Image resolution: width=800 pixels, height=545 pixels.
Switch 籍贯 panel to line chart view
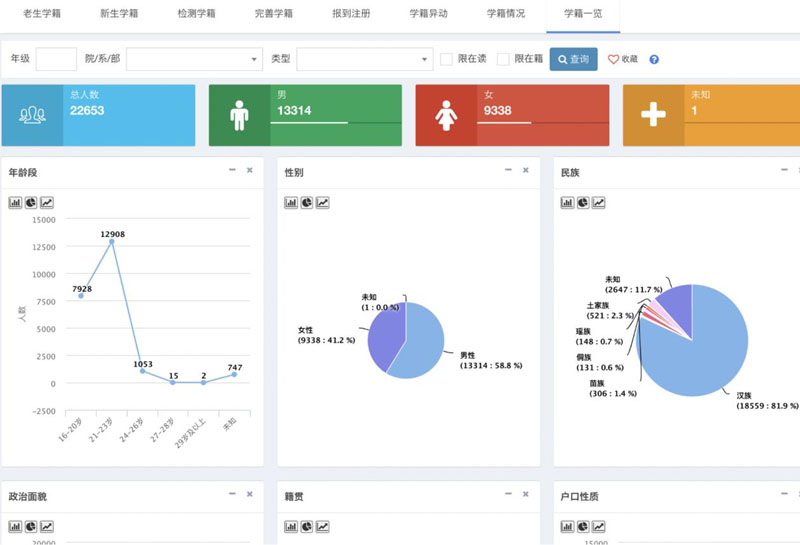(x=323, y=526)
